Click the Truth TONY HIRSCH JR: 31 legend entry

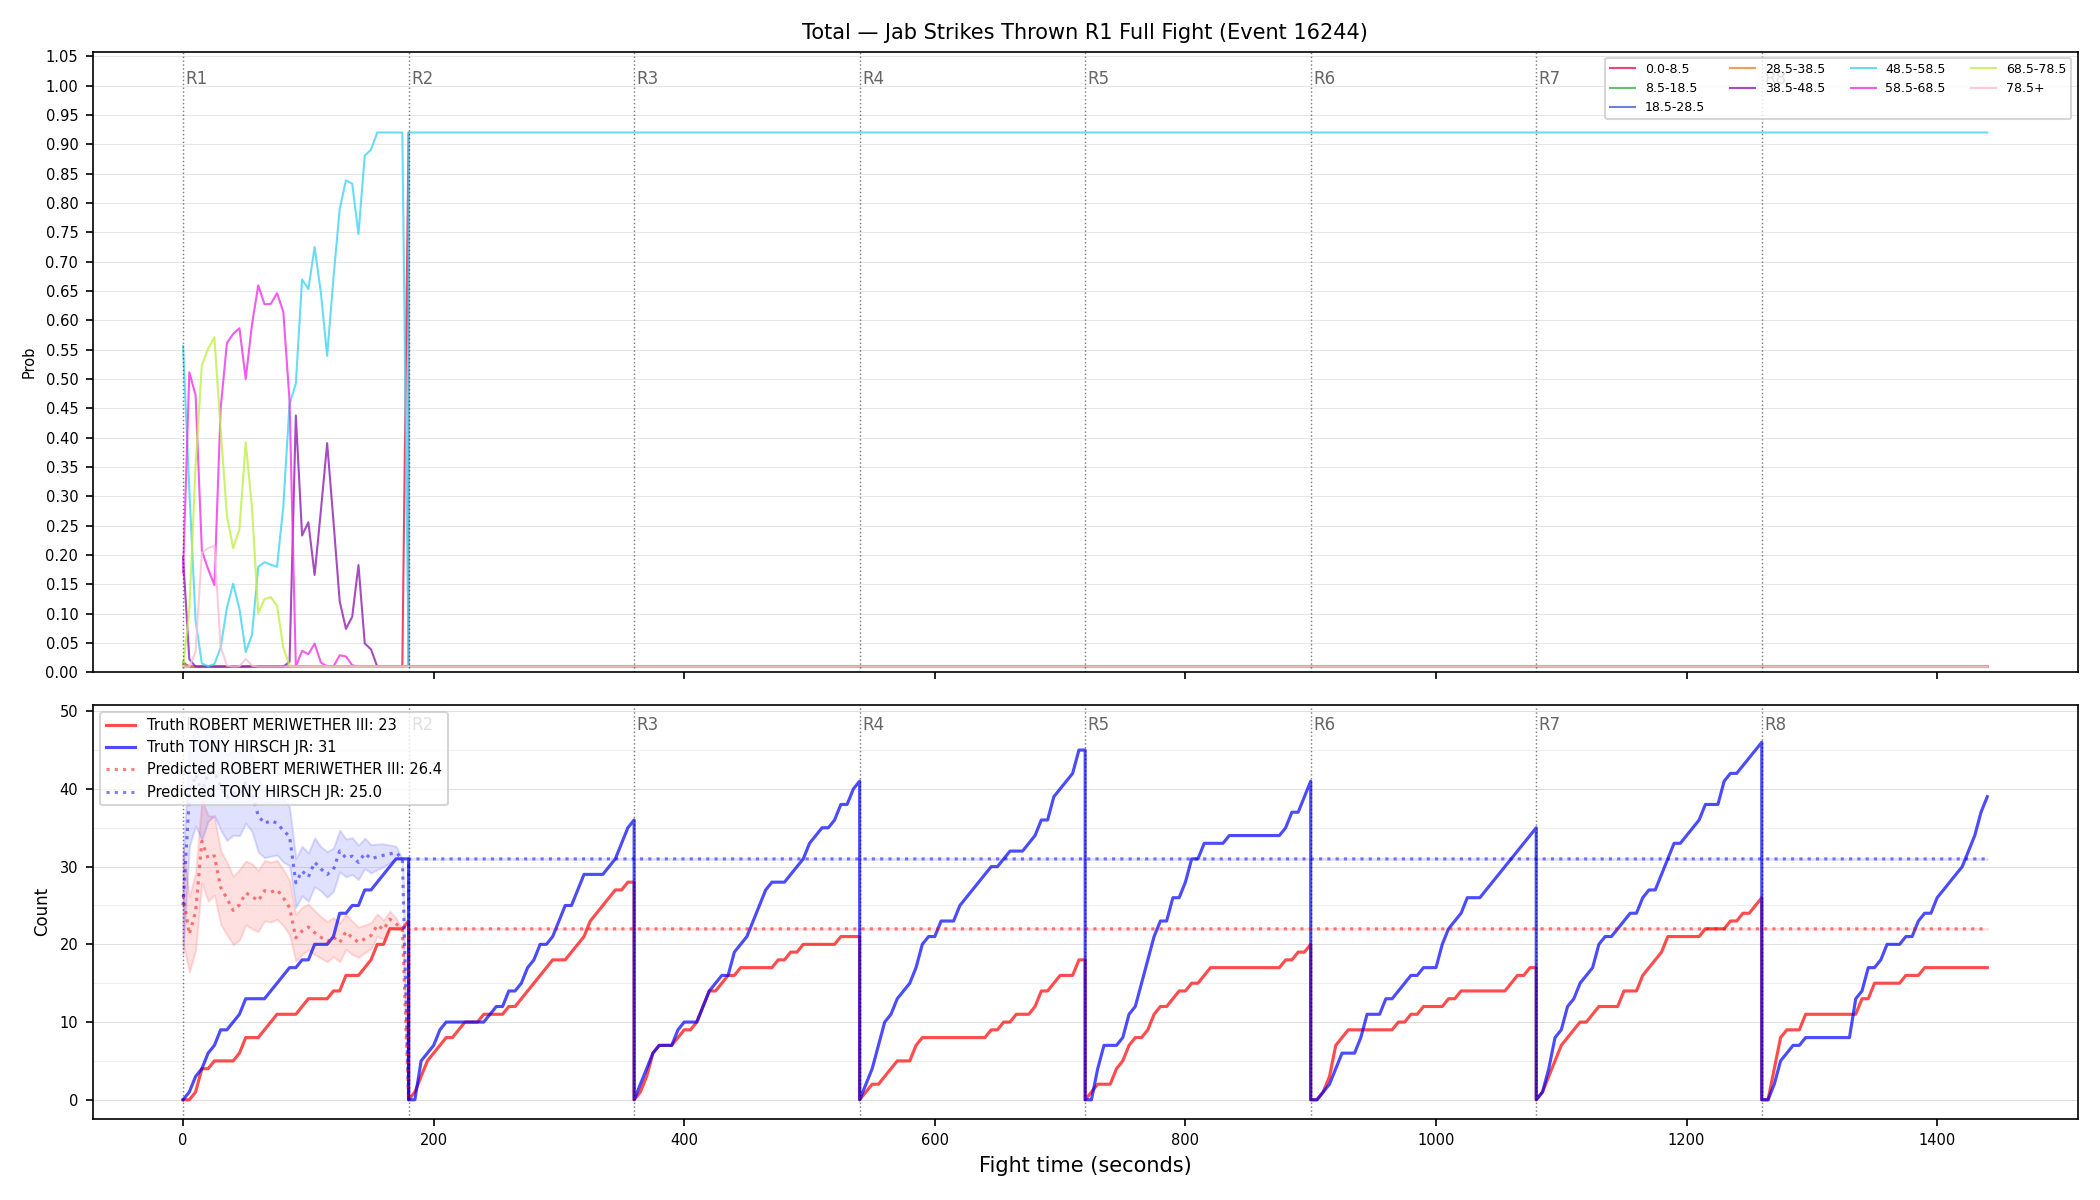pyautogui.click(x=221, y=747)
